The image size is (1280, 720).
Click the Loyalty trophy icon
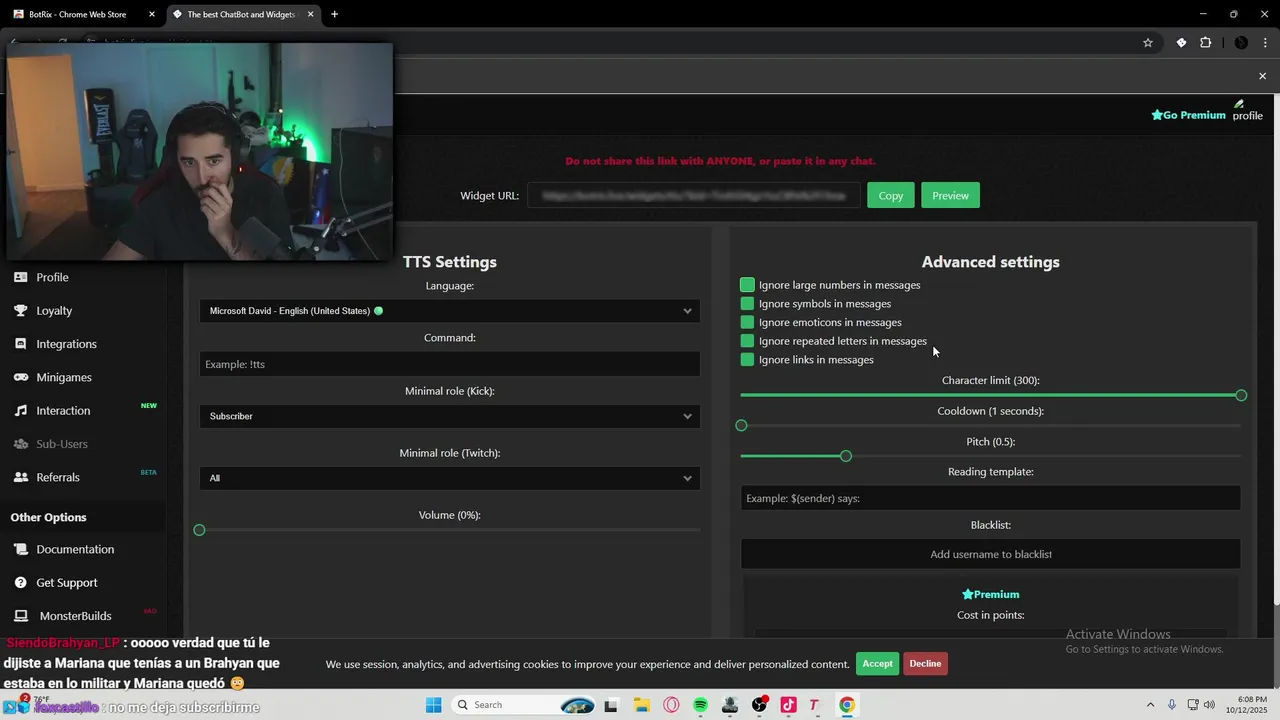point(20,310)
